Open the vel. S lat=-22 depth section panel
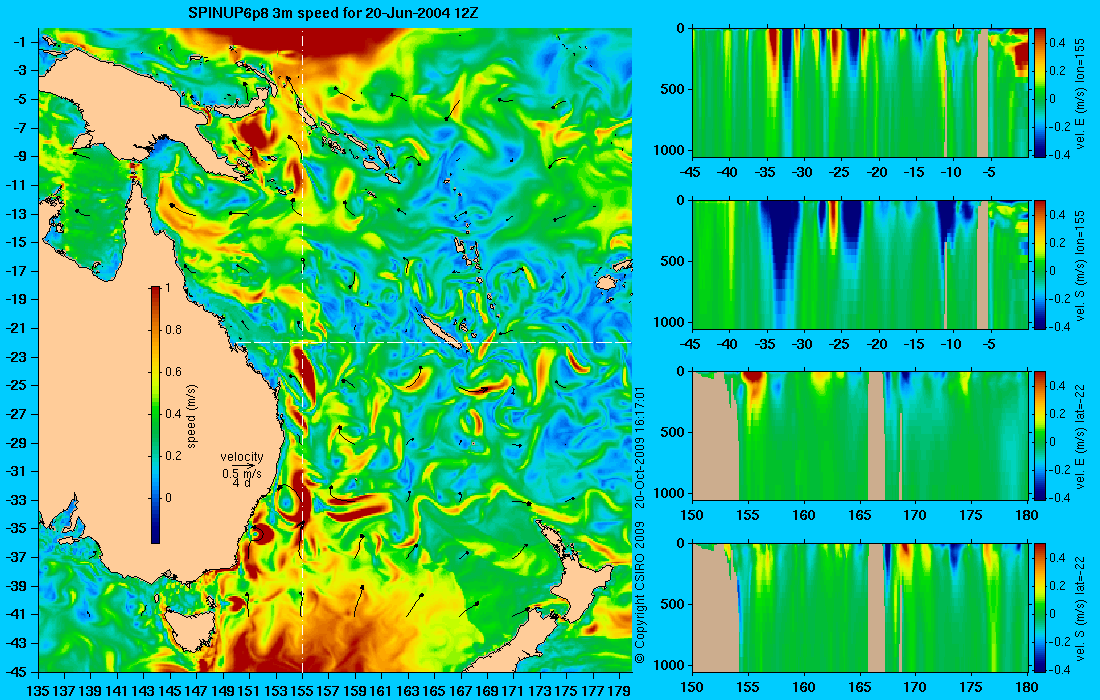This screenshot has width=1100, height=700. [860, 607]
